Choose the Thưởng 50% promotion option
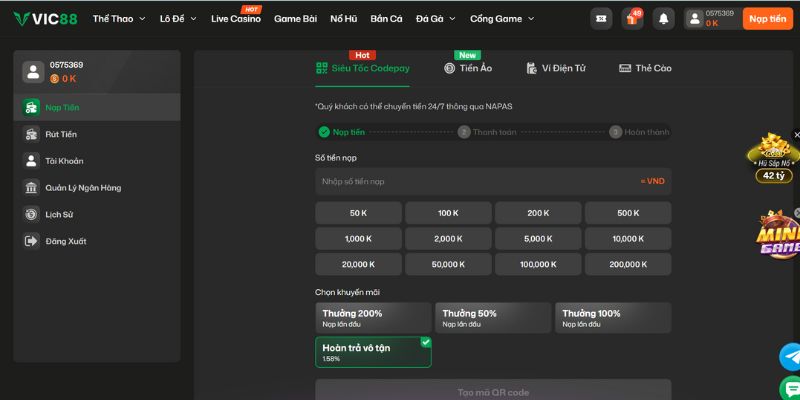Image resolution: width=800 pixels, height=400 pixels. coord(492,317)
